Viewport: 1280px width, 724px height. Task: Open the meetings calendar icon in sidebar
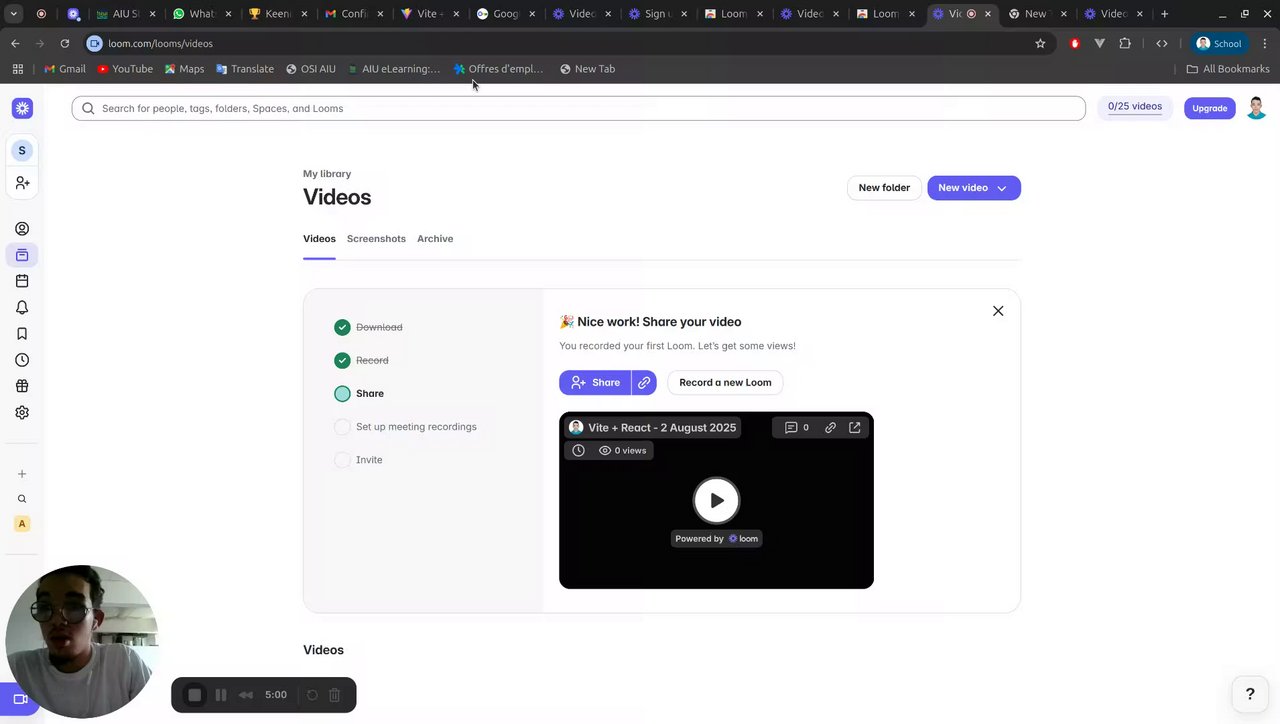(22, 281)
